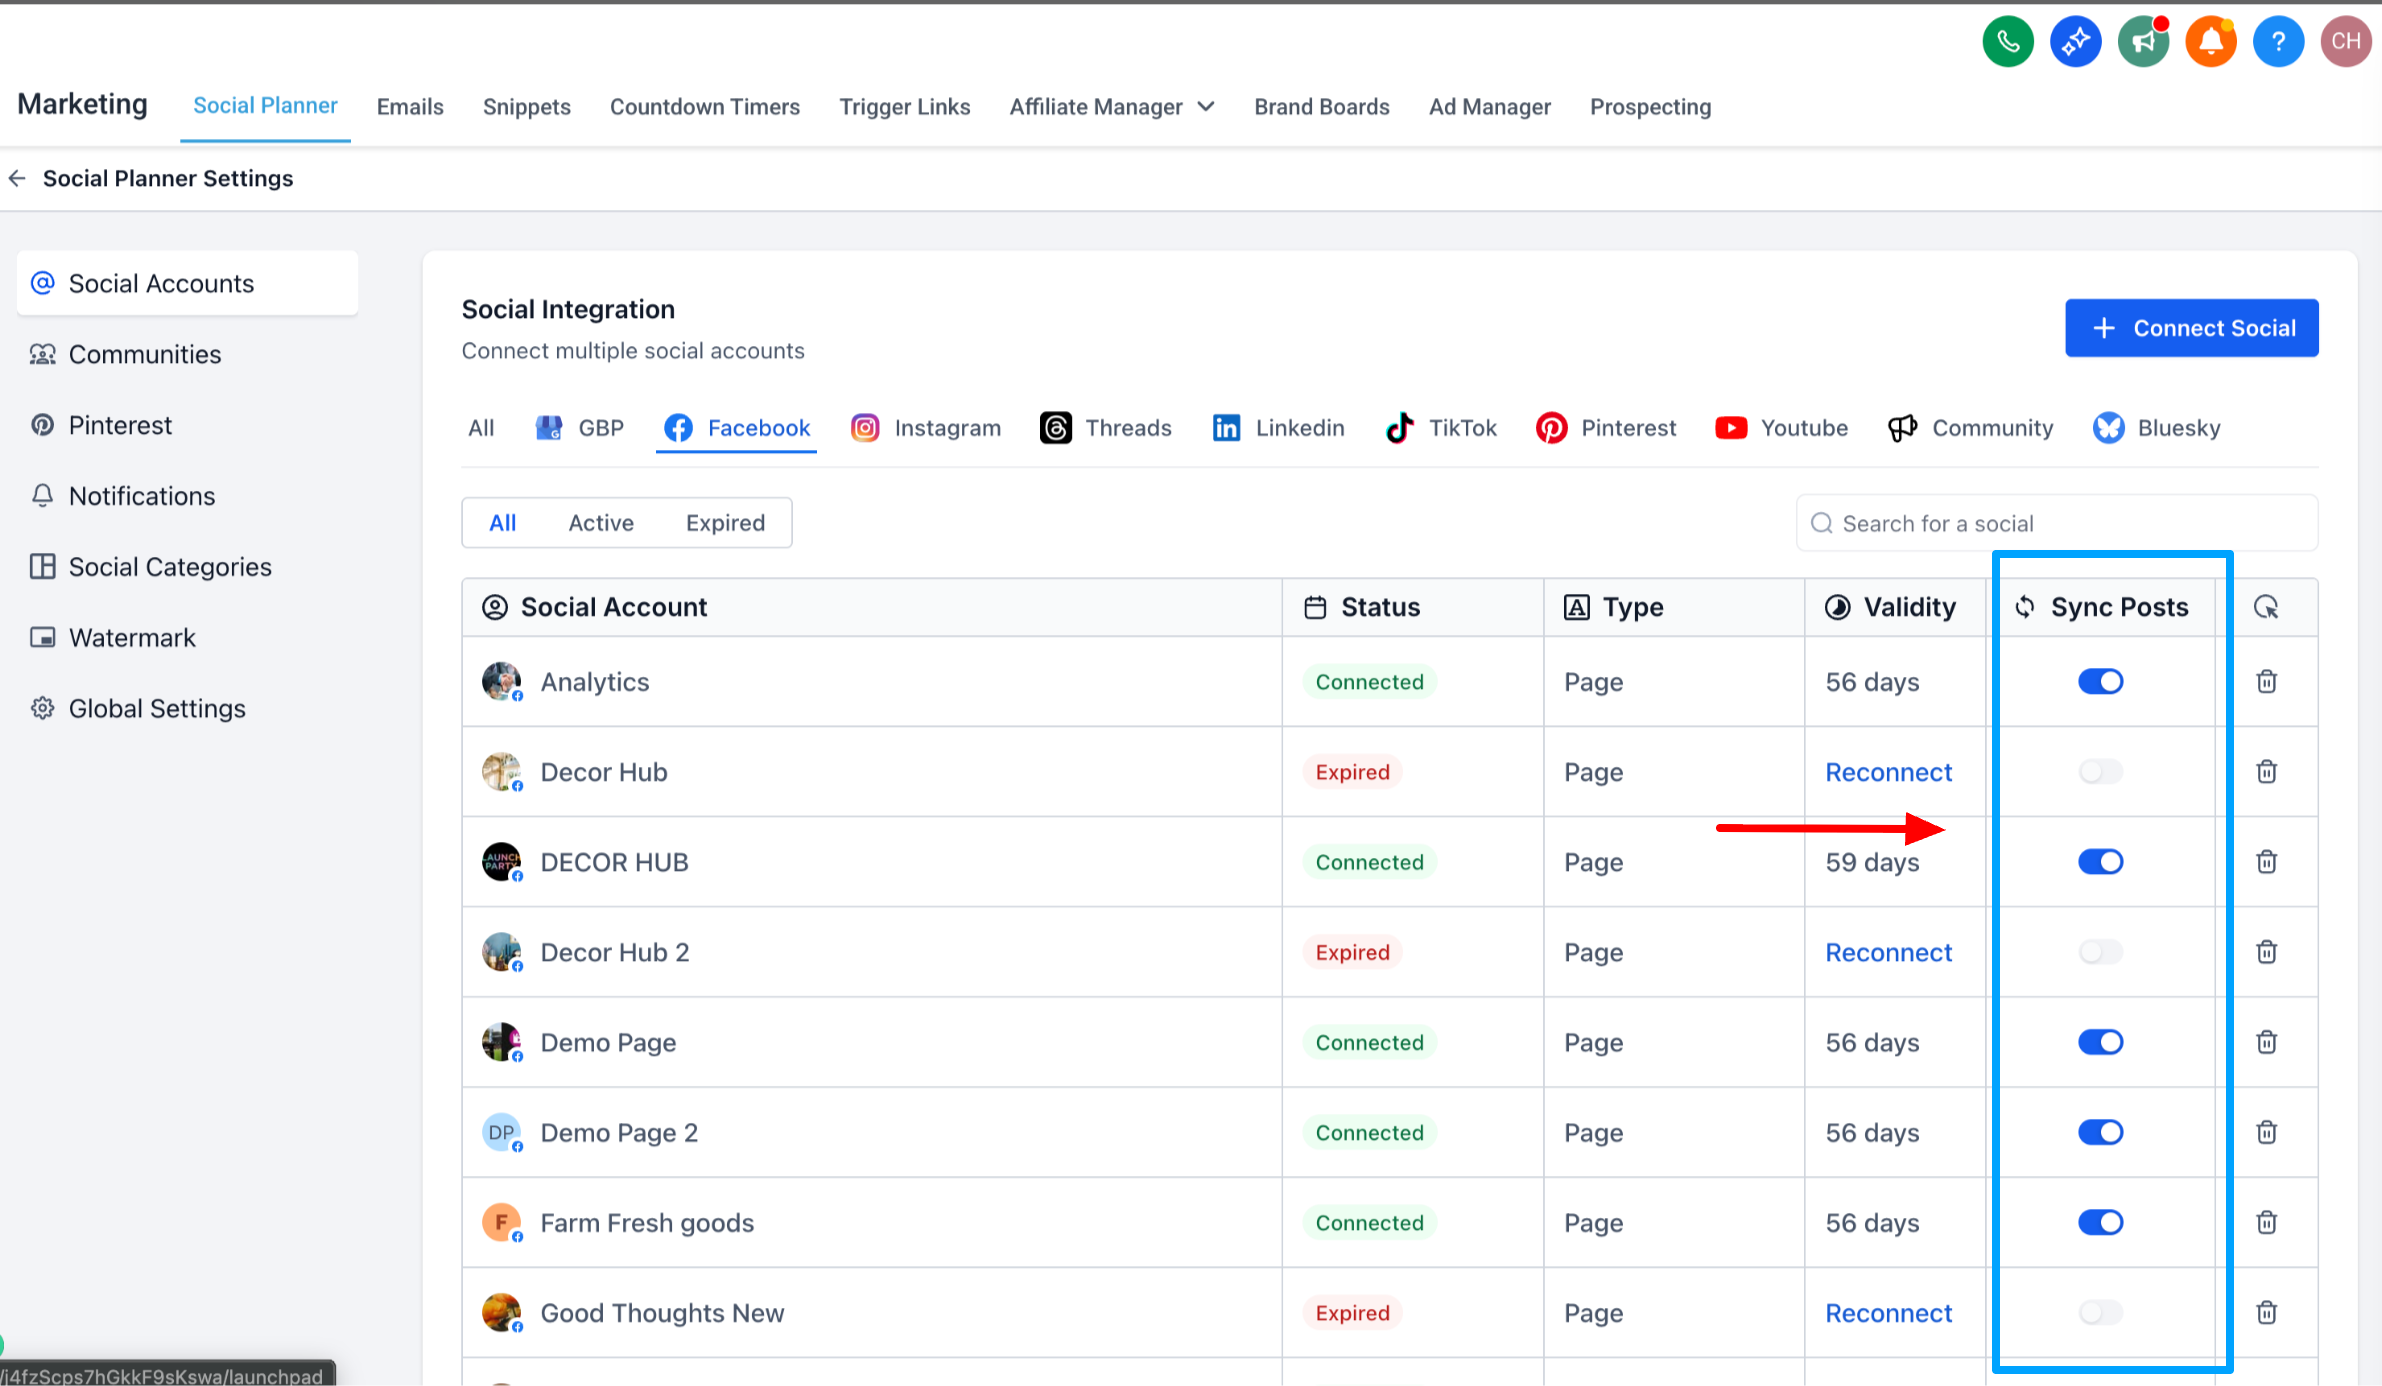Open the blue help question icon
Viewport: 2382px width, 1386px height.
2277,42
